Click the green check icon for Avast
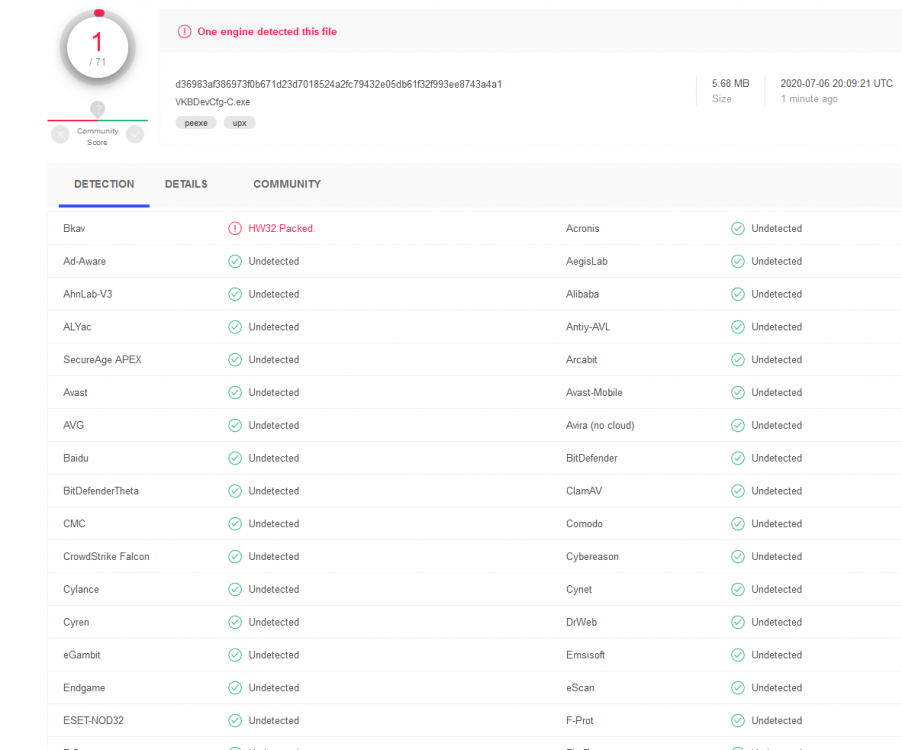The image size is (902, 750). point(235,393)
